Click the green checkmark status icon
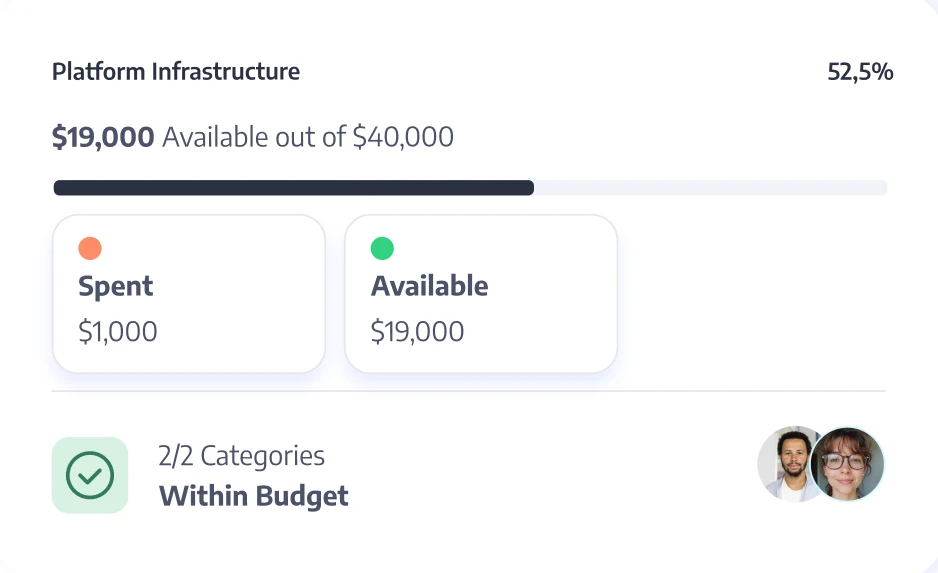The image size is (938, 573). point(90,475)
